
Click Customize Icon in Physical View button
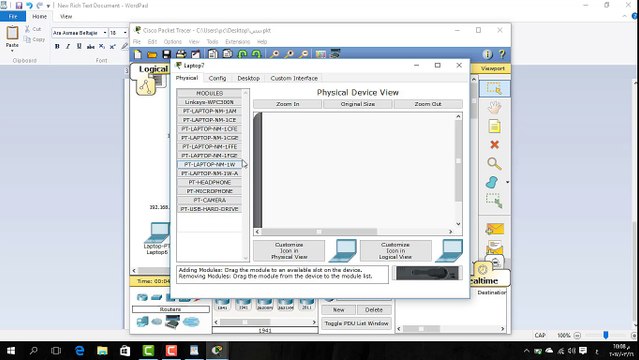289,251
